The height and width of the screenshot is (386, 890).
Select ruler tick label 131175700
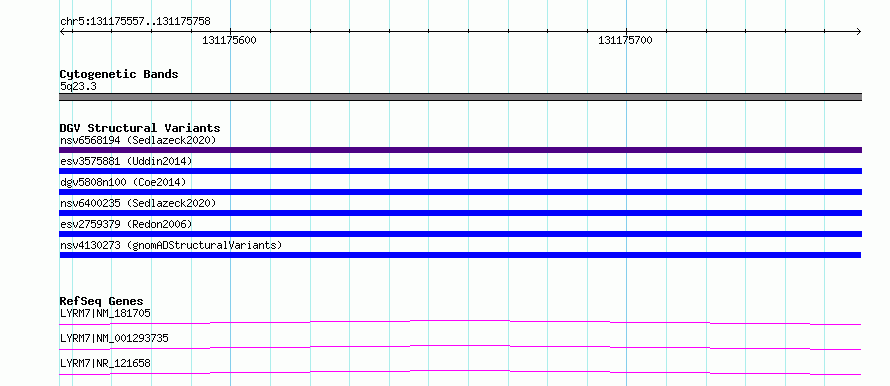click(x=625, y=40)
